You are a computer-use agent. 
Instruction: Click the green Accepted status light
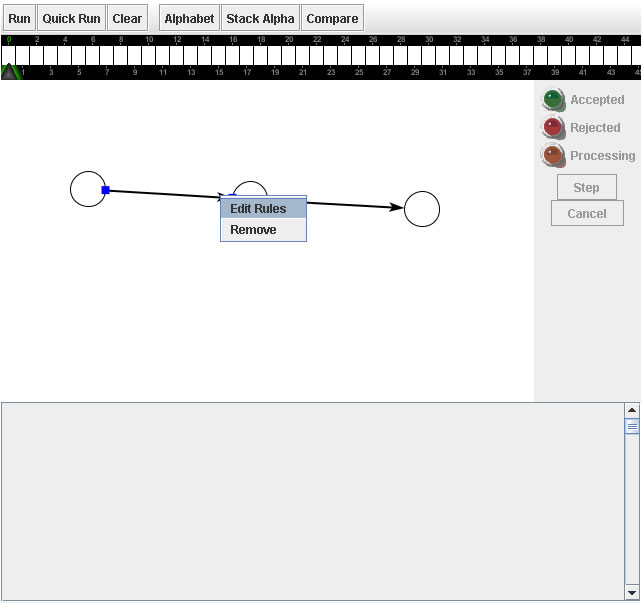pos(553,100)
